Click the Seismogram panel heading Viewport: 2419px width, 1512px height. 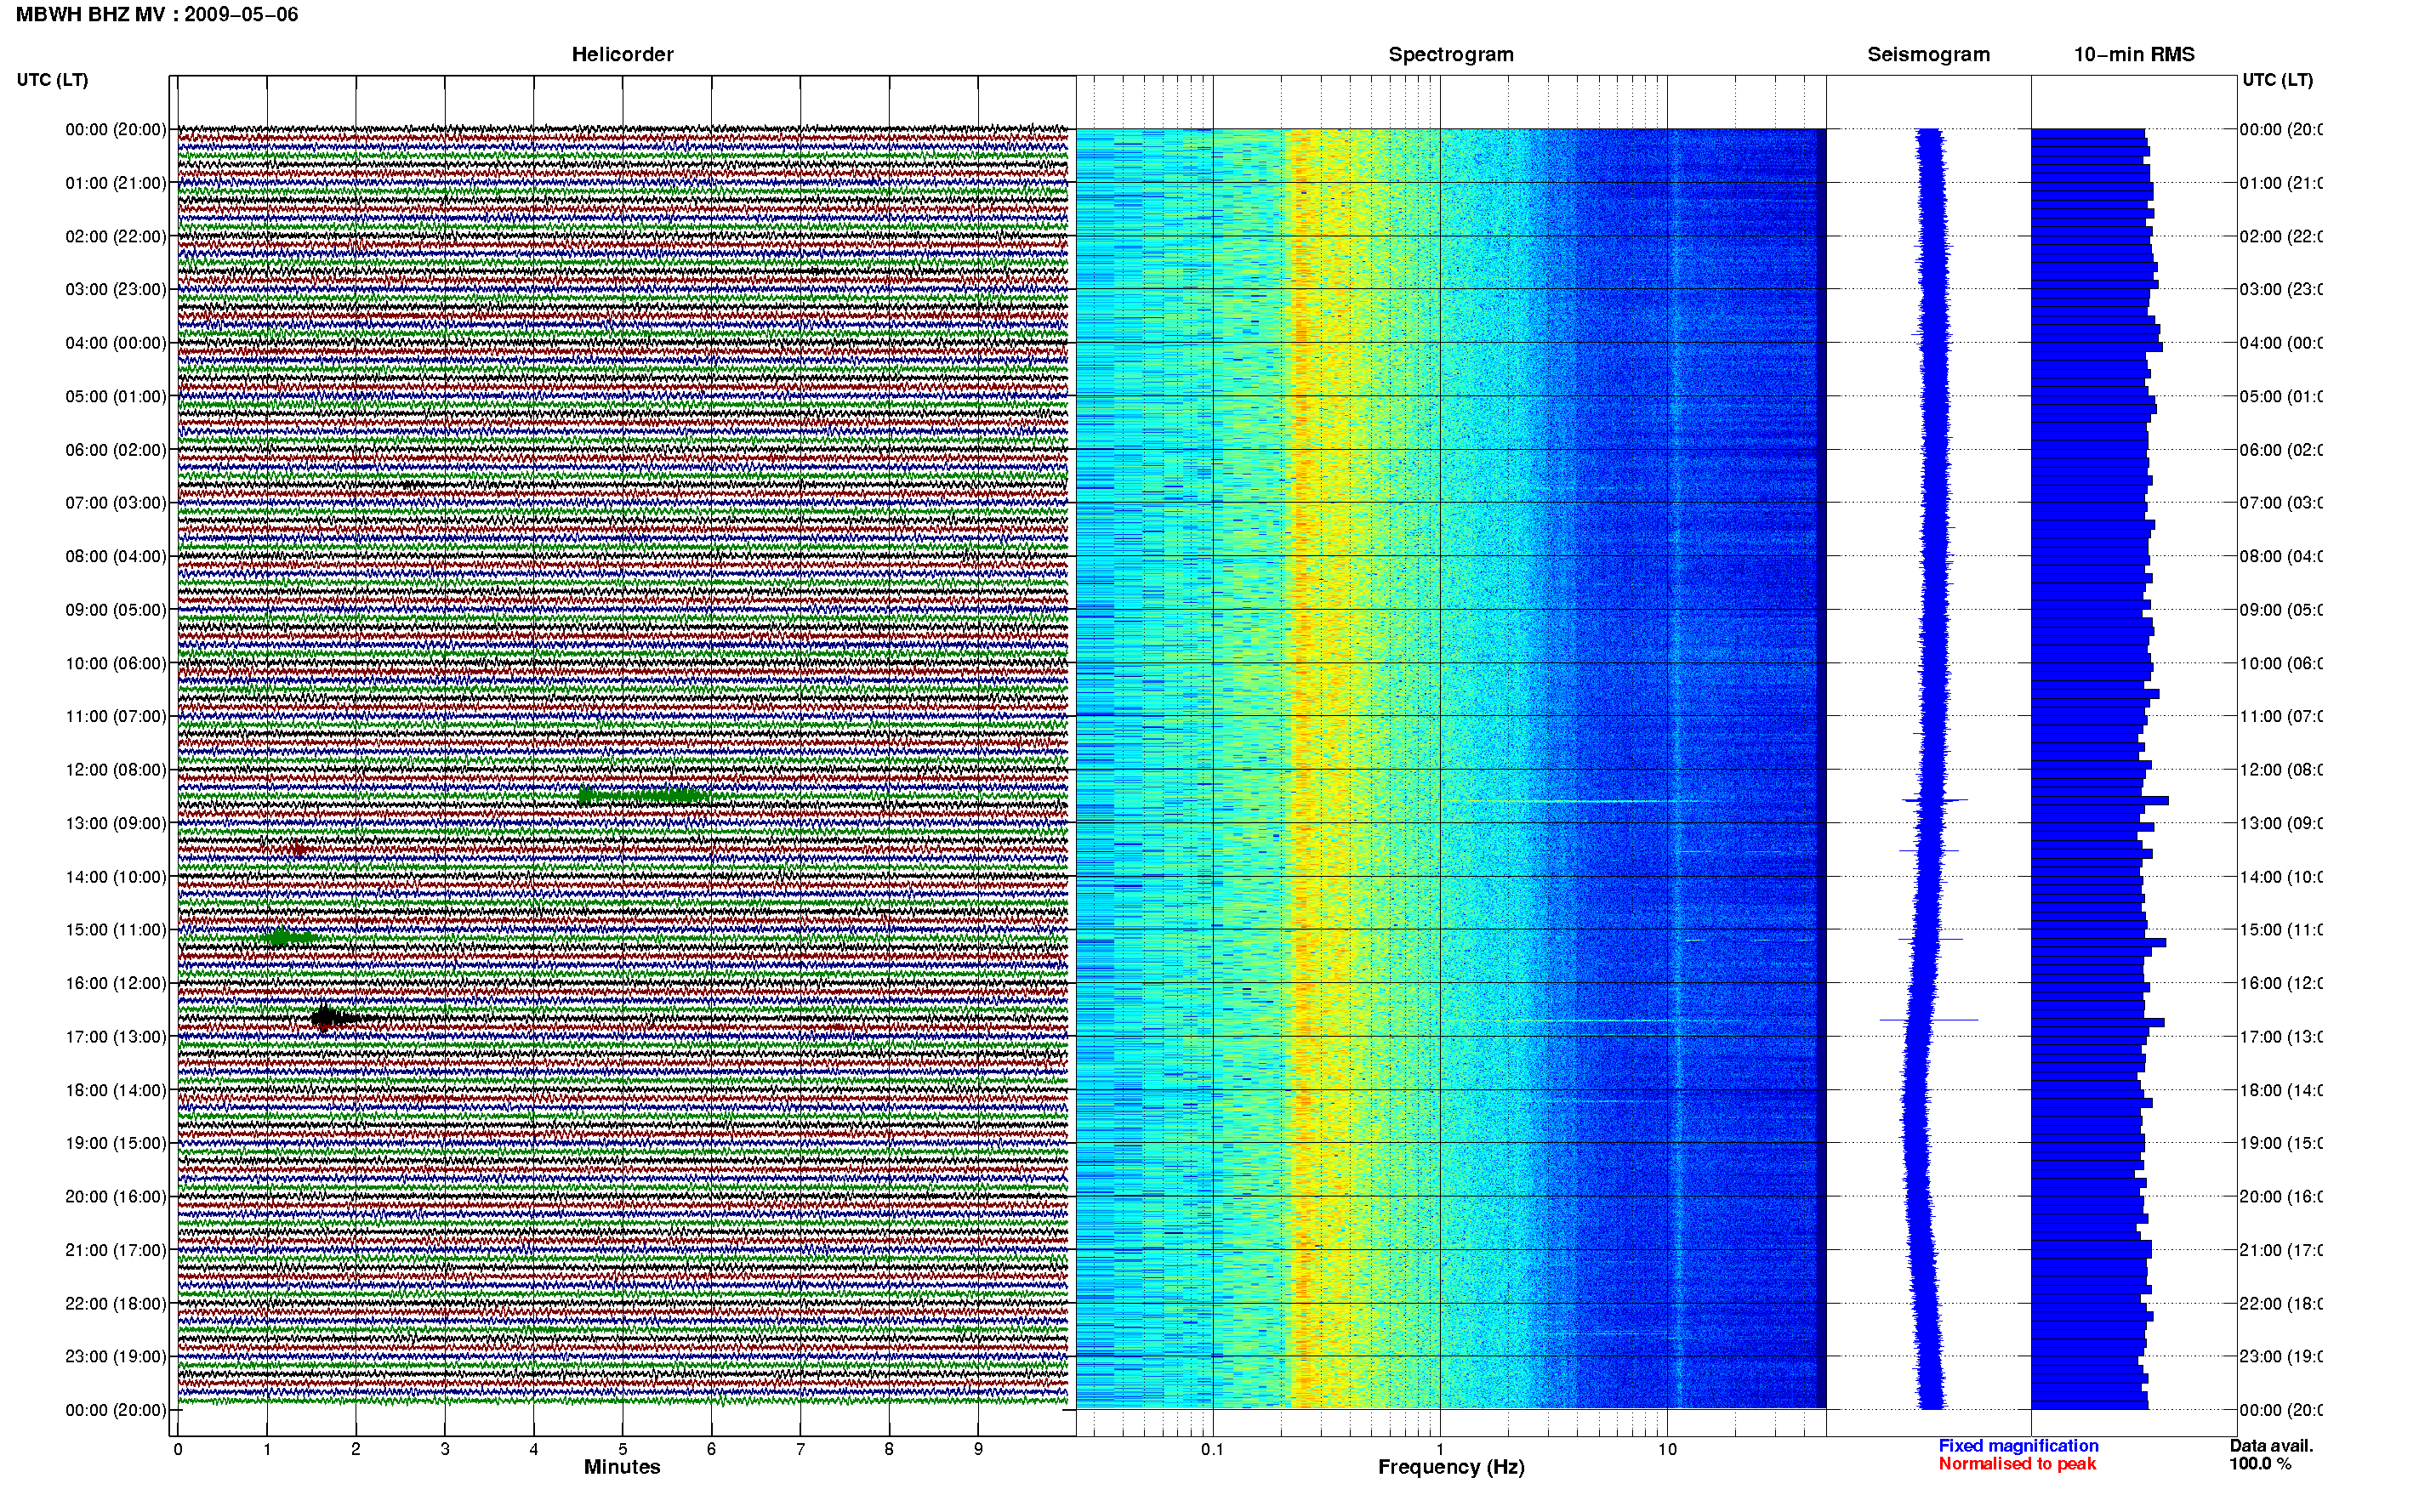click(x=1929, y=55)
